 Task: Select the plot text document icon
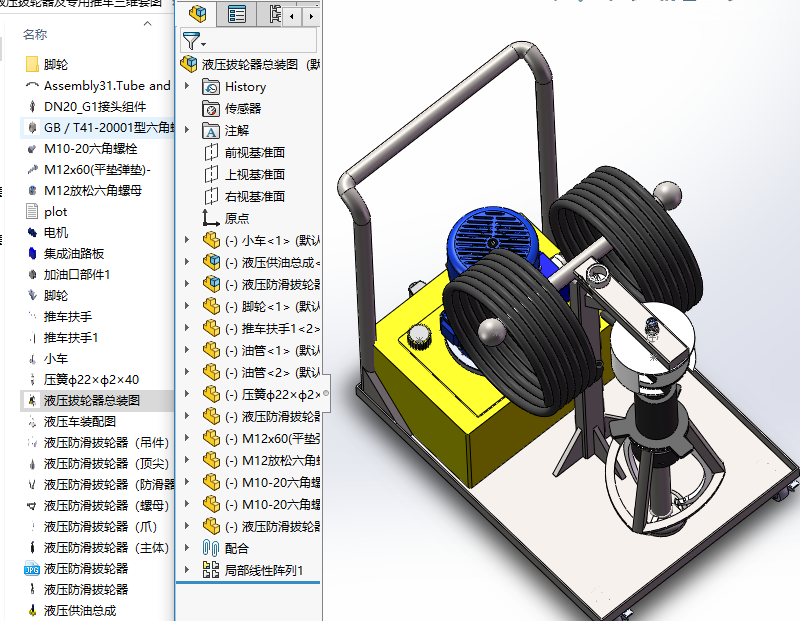click(x=32, y=211)
